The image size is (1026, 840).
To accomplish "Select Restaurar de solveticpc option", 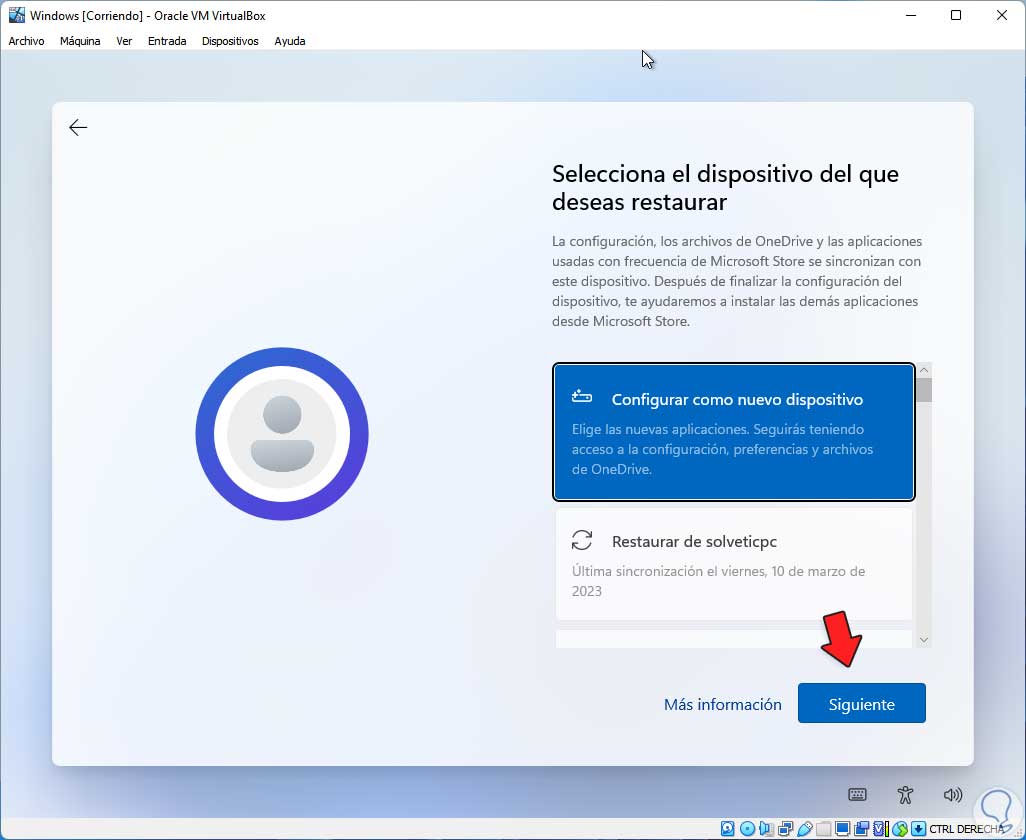I will 734,564.
